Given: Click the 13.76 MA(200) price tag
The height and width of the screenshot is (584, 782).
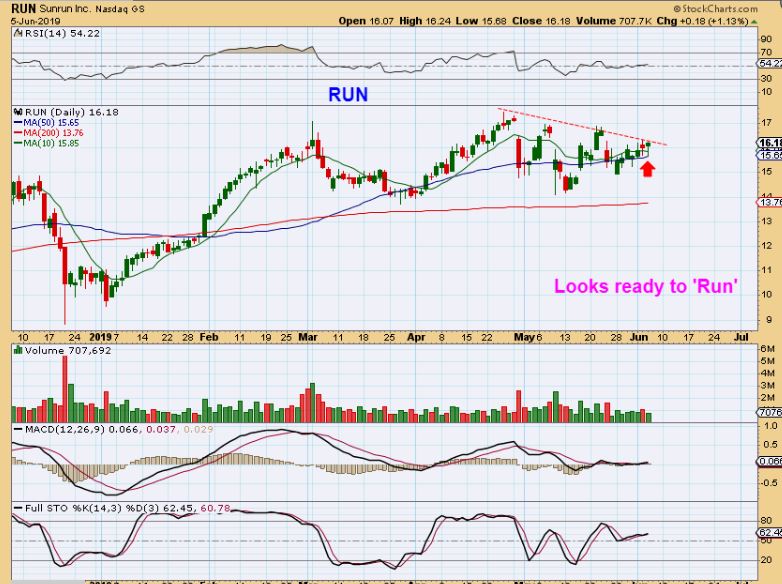Looking at the screenshot, I should [x=770, y=202].
